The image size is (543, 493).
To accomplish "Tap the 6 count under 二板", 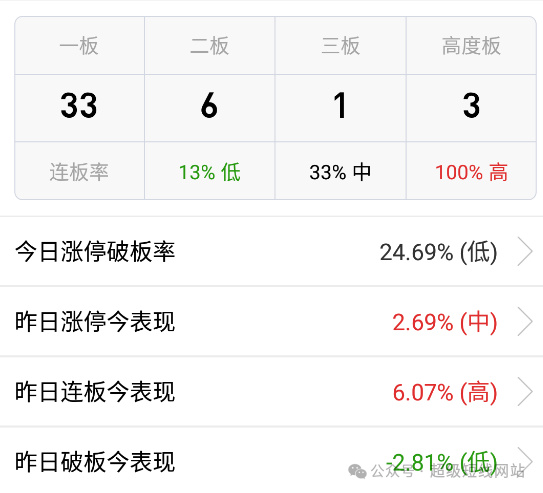I will pyautogui.click(x=209, y=106).
